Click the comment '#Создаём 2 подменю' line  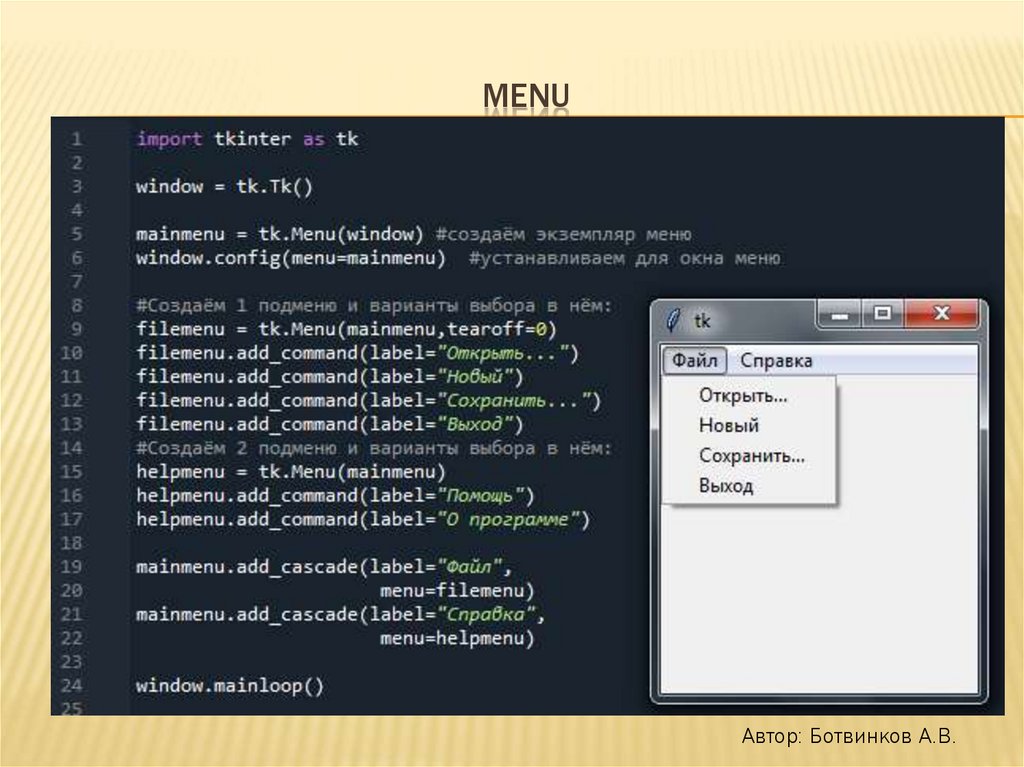click(x=374, y=448)
